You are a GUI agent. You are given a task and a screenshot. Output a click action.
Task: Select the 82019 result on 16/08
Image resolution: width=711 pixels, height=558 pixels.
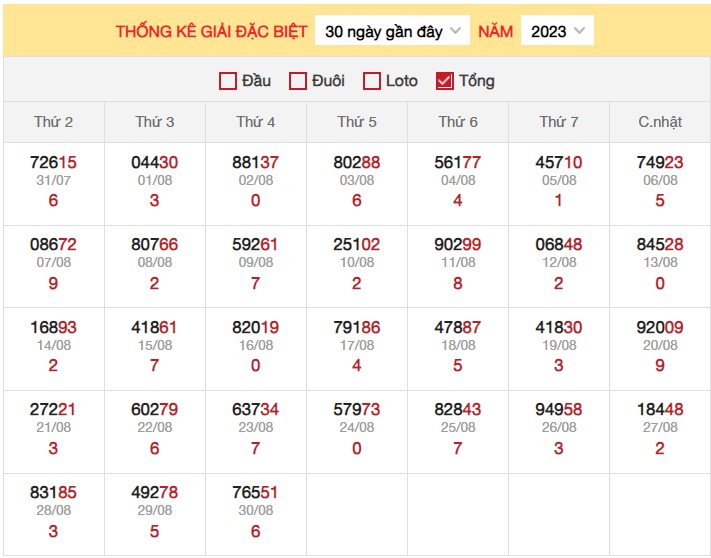(256, 328)
